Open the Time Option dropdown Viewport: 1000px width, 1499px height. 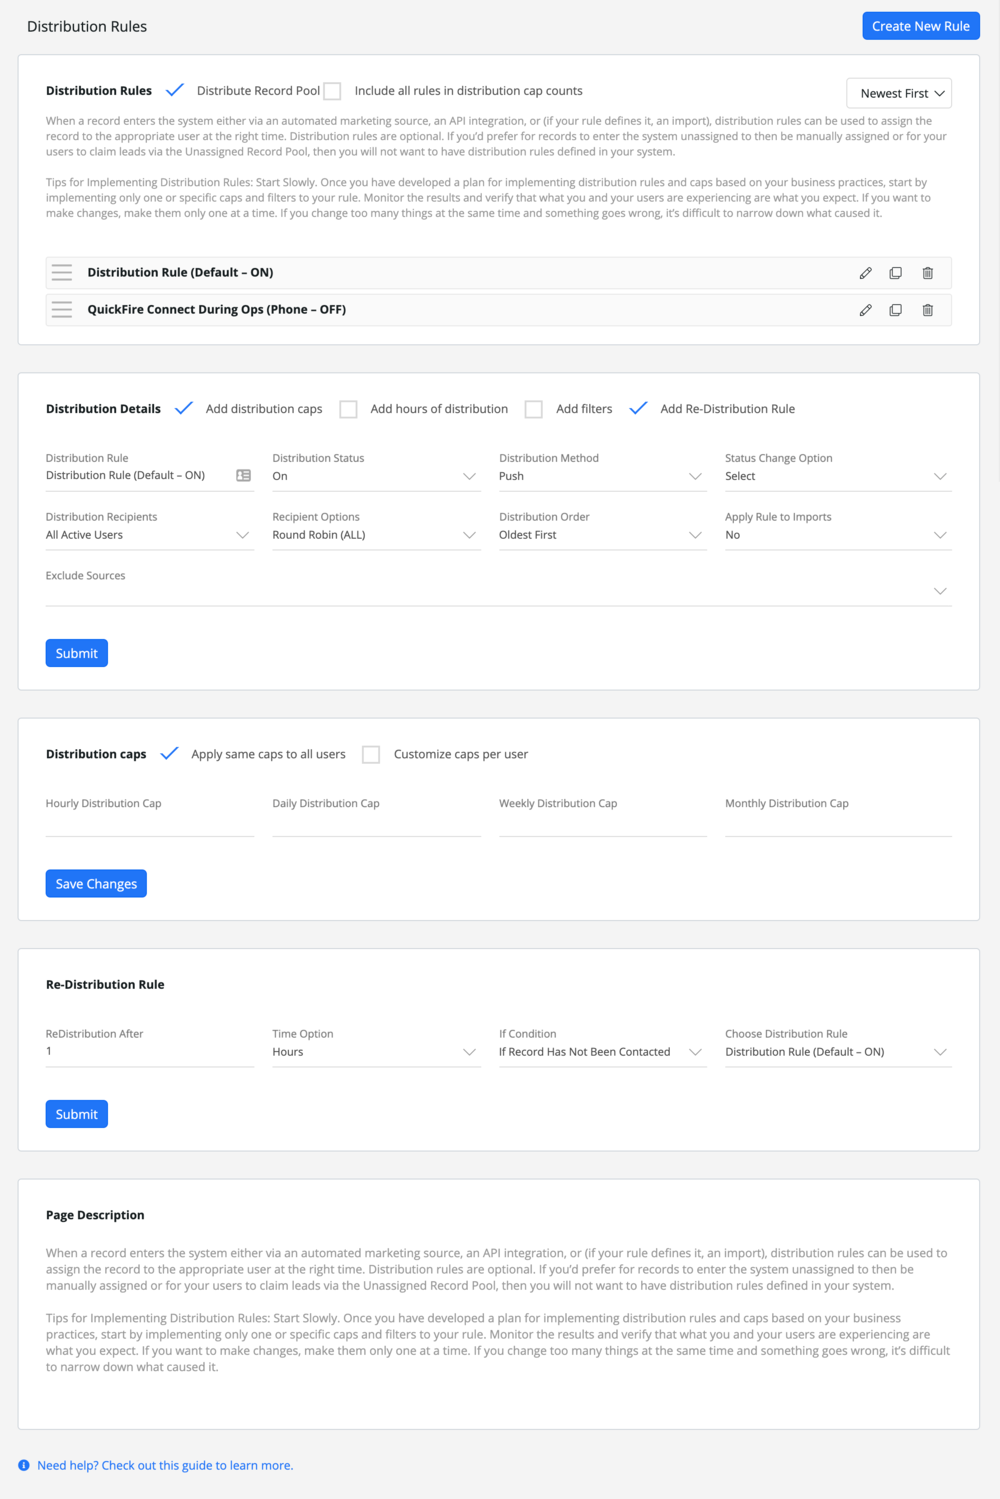coord(376,1052)
